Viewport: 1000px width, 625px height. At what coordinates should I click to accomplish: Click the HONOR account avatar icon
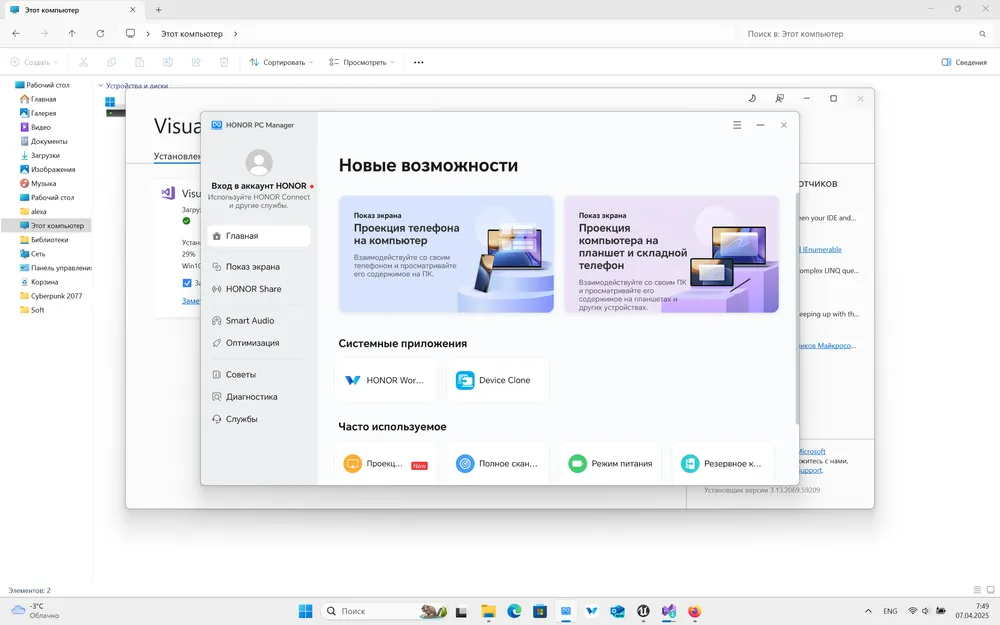259,162
